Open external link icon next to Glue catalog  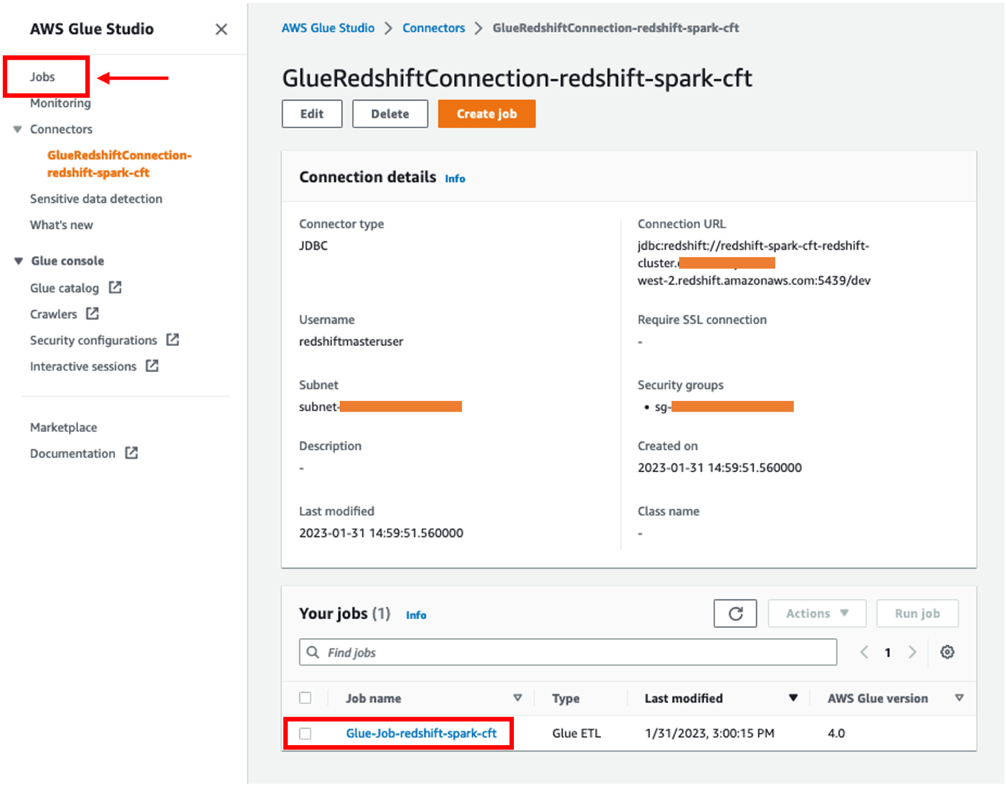pos(115,287)
